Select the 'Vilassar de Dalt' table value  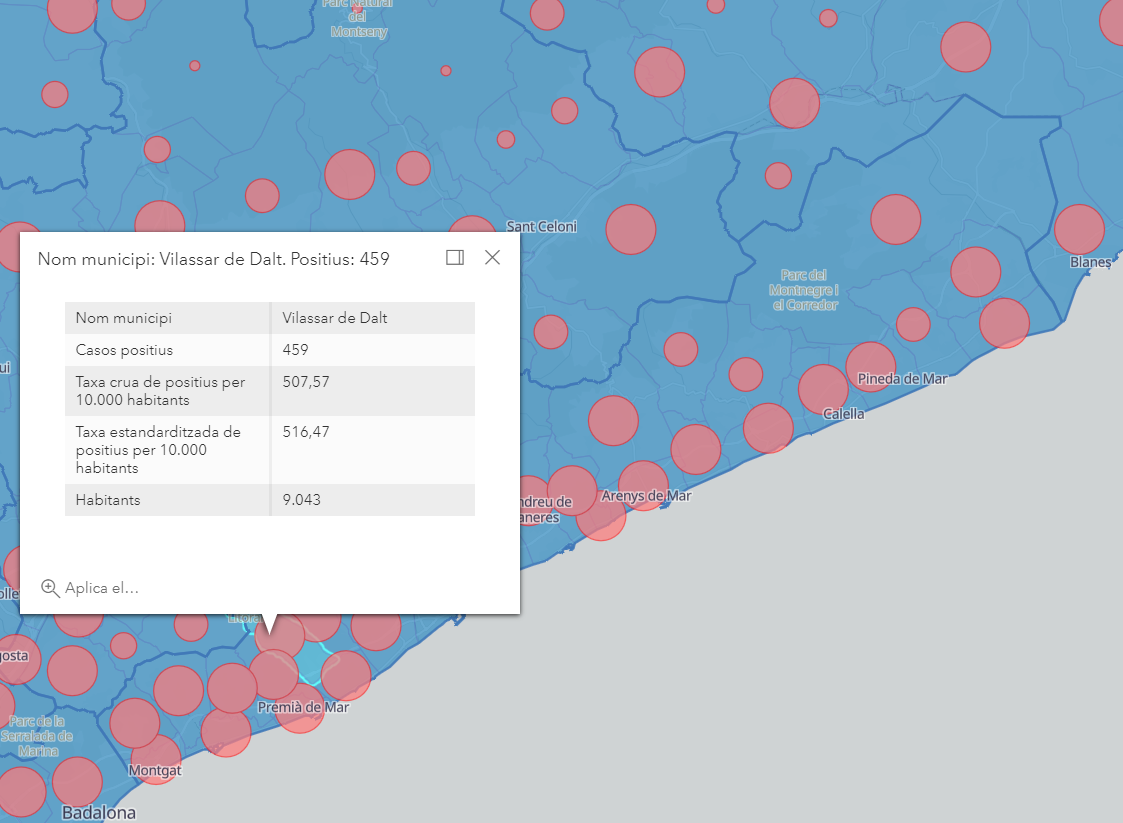point(334,318)
